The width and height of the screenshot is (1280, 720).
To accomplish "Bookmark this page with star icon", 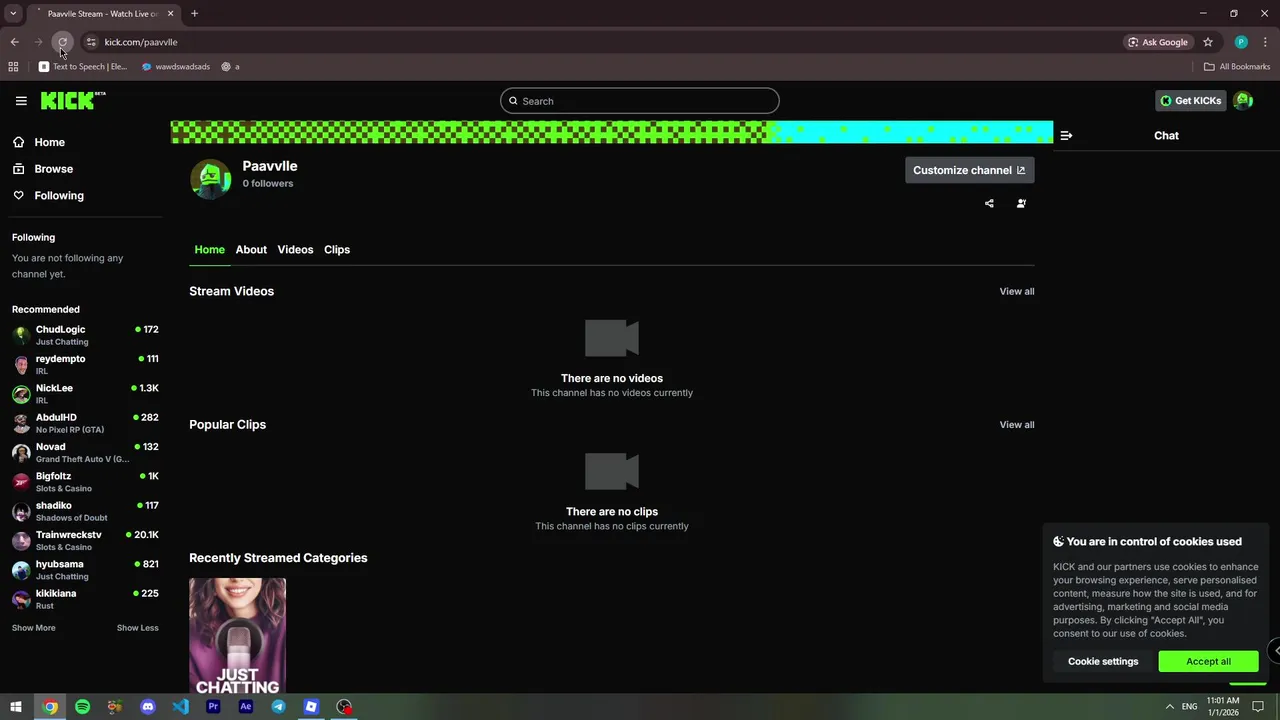I will [x=1208, y=42].
